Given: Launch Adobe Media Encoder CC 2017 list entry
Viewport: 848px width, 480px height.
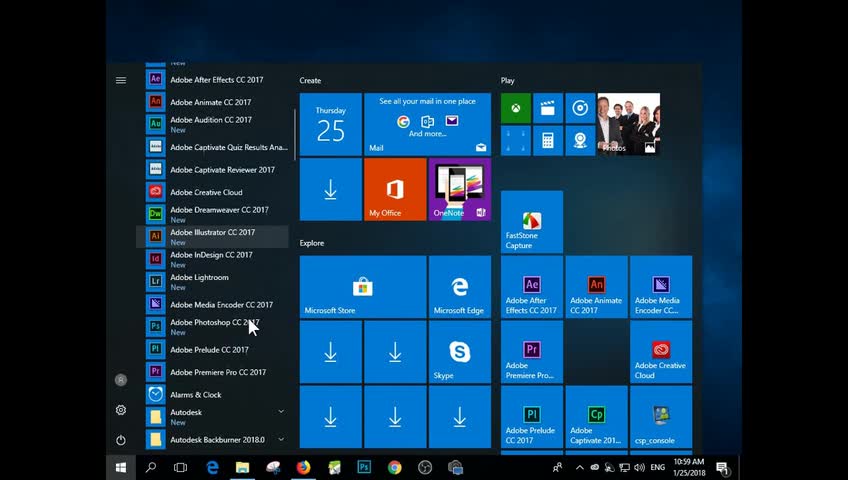Looking at the screenshot, I should 212,304.
